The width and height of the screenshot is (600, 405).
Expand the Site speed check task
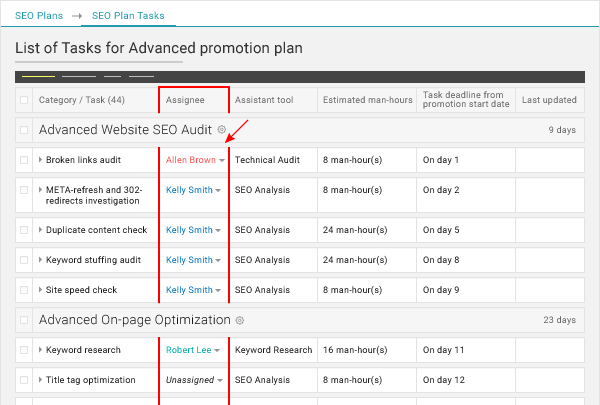pos(40,290)
